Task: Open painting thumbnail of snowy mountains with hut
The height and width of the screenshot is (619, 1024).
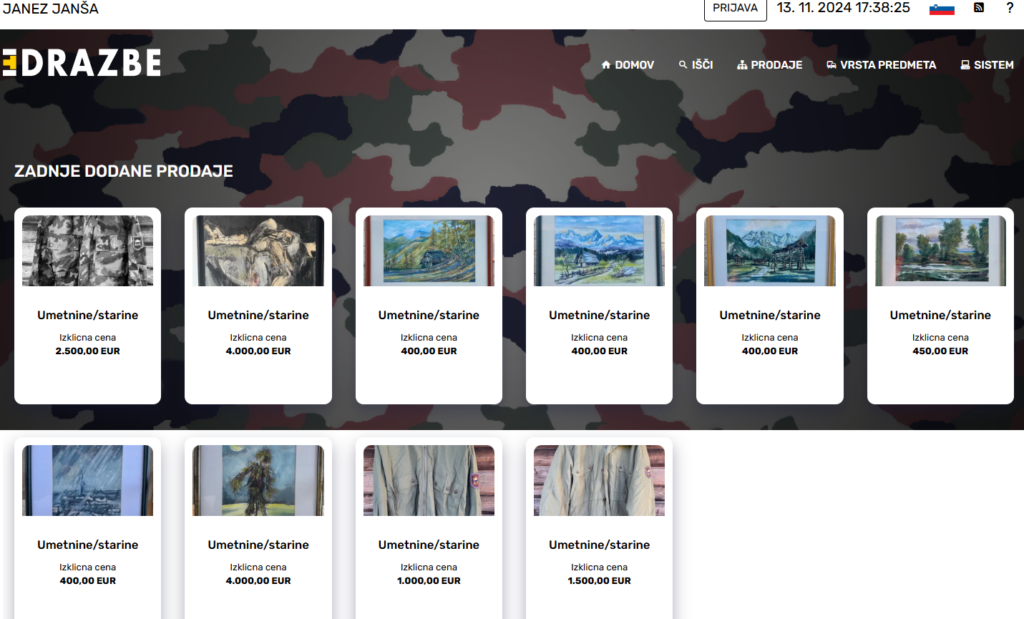Action: coord(599,251)
